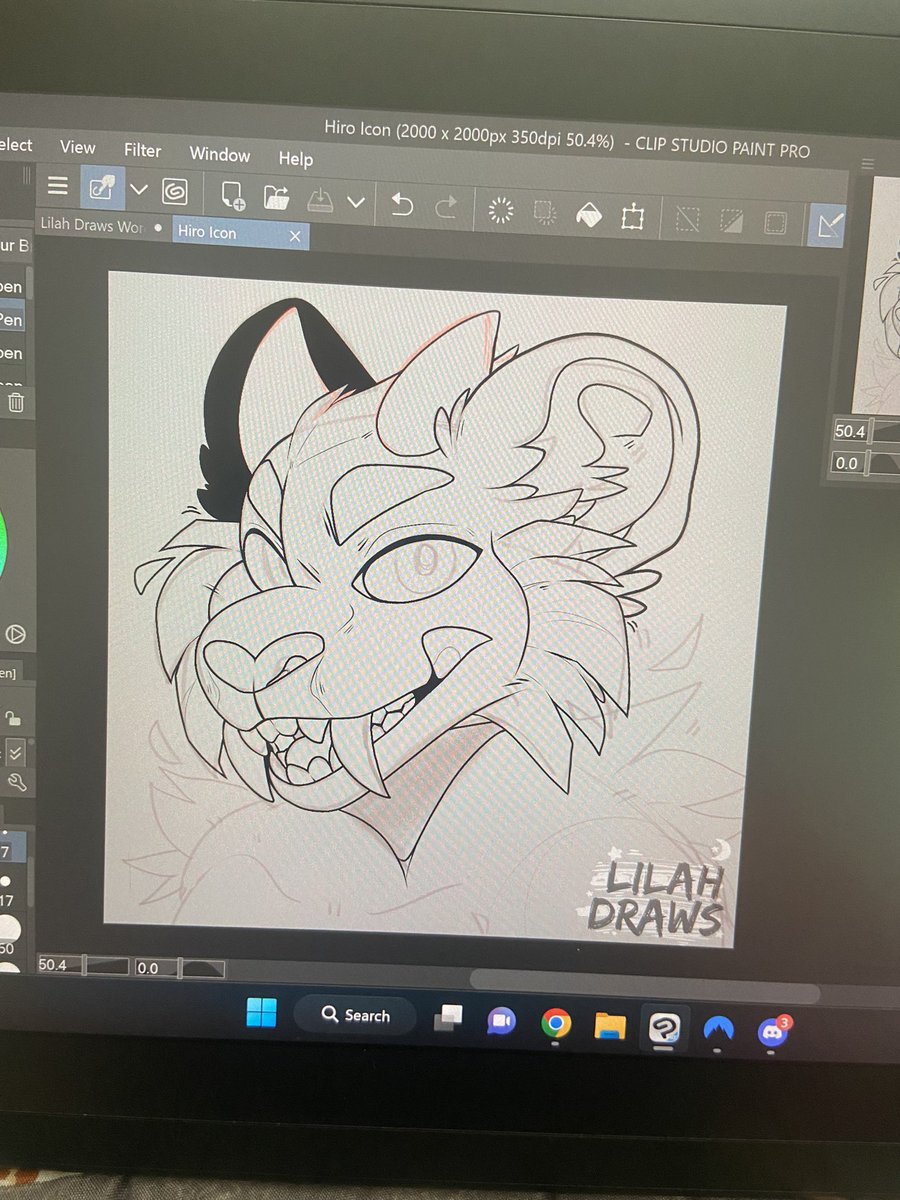Open the hamburger menu in the command bar
Viewport: 900px width, 1200px height.
(x=58, y=186)
